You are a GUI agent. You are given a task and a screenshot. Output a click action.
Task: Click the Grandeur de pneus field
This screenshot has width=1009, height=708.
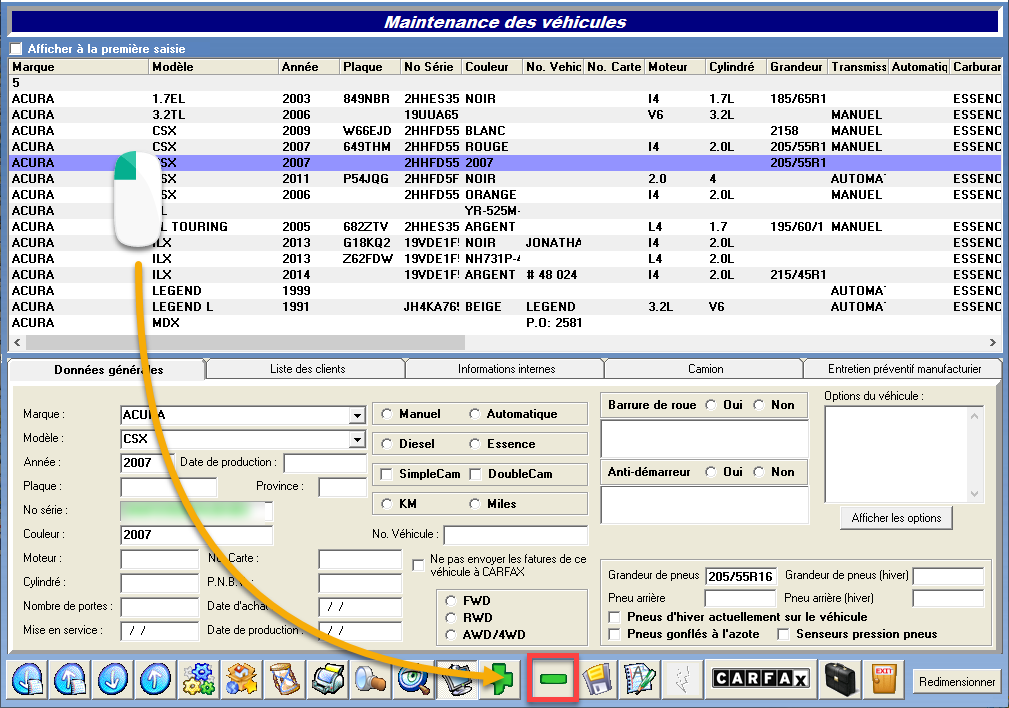click(x=741, y=576)
